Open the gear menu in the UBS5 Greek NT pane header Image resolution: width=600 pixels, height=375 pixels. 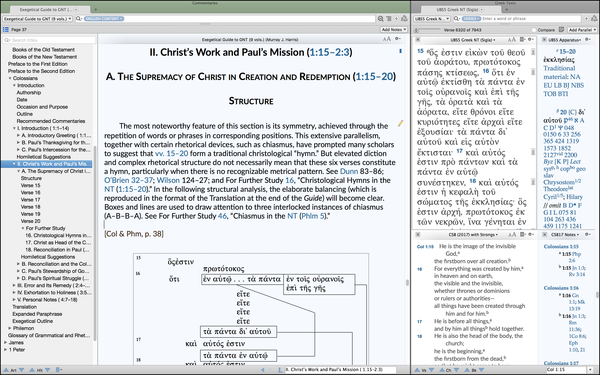531,39
